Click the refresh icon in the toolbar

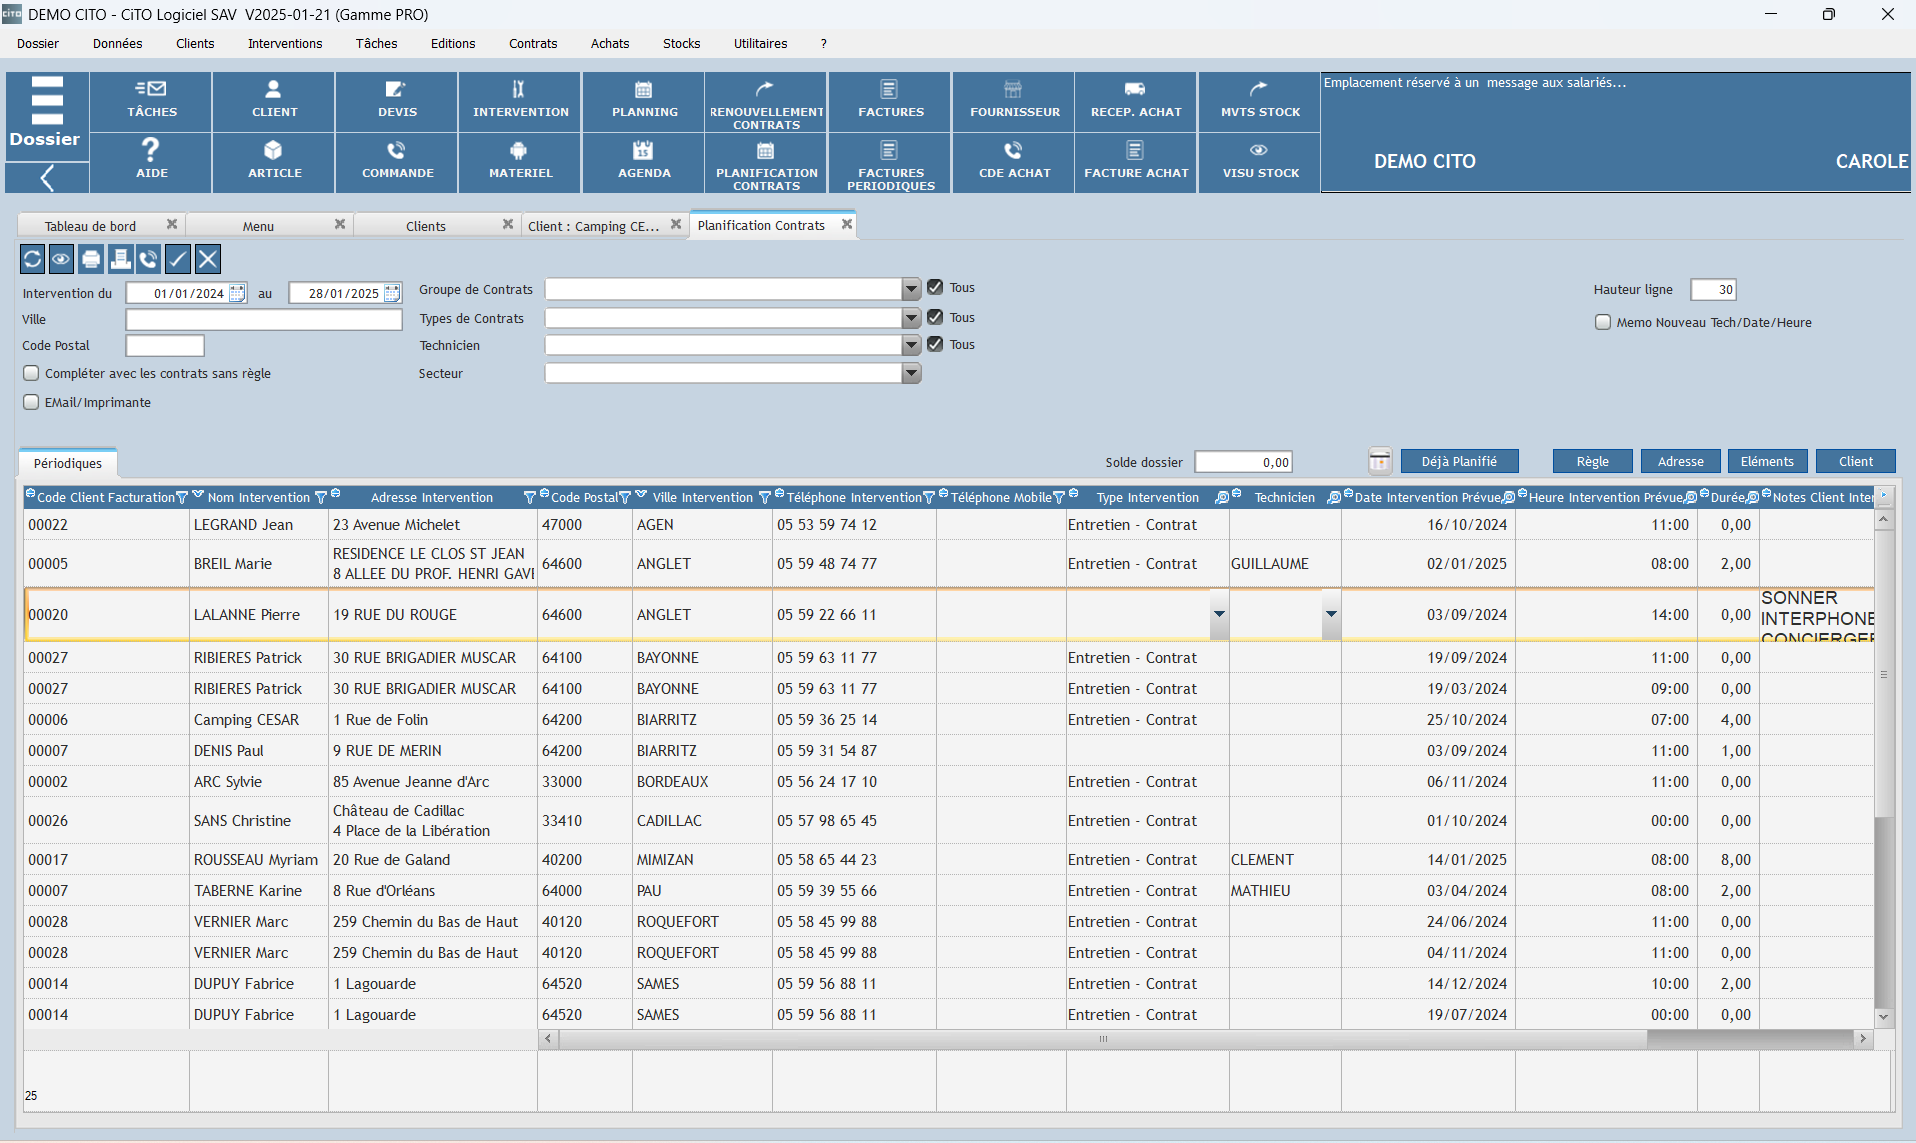tap(32, 260)
